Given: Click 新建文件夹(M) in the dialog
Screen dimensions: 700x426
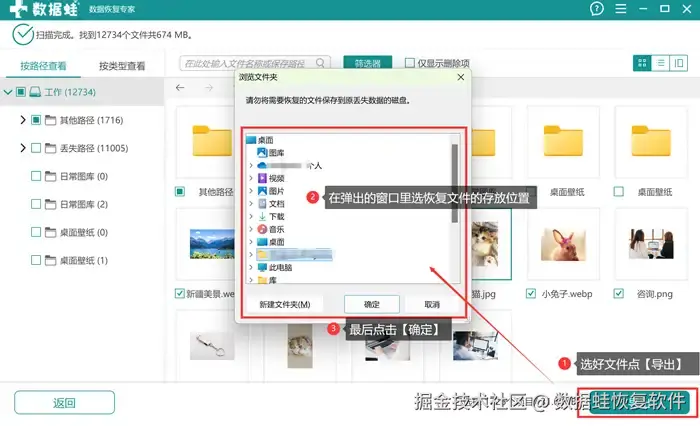Looking at the screenshot, I should coord(284,305).
